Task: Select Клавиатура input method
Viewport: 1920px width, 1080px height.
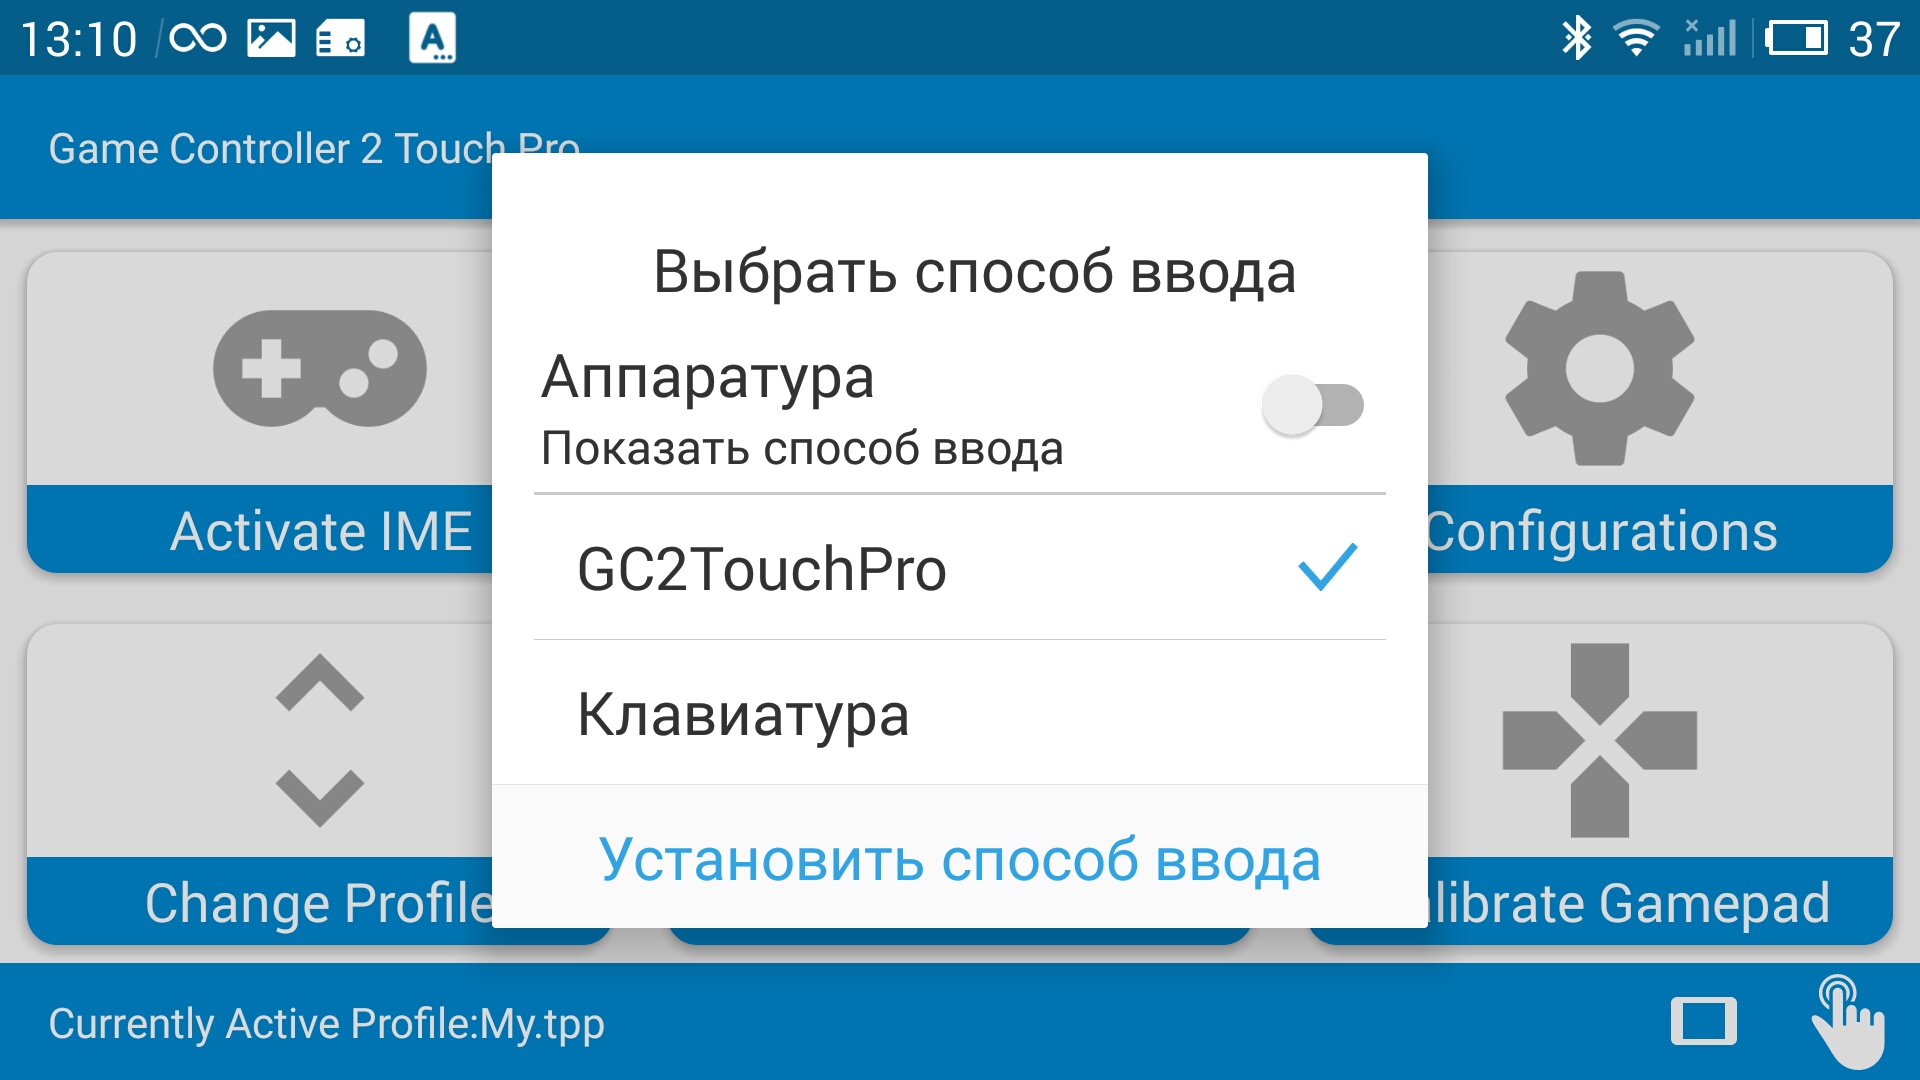Action: coord(960,713)
